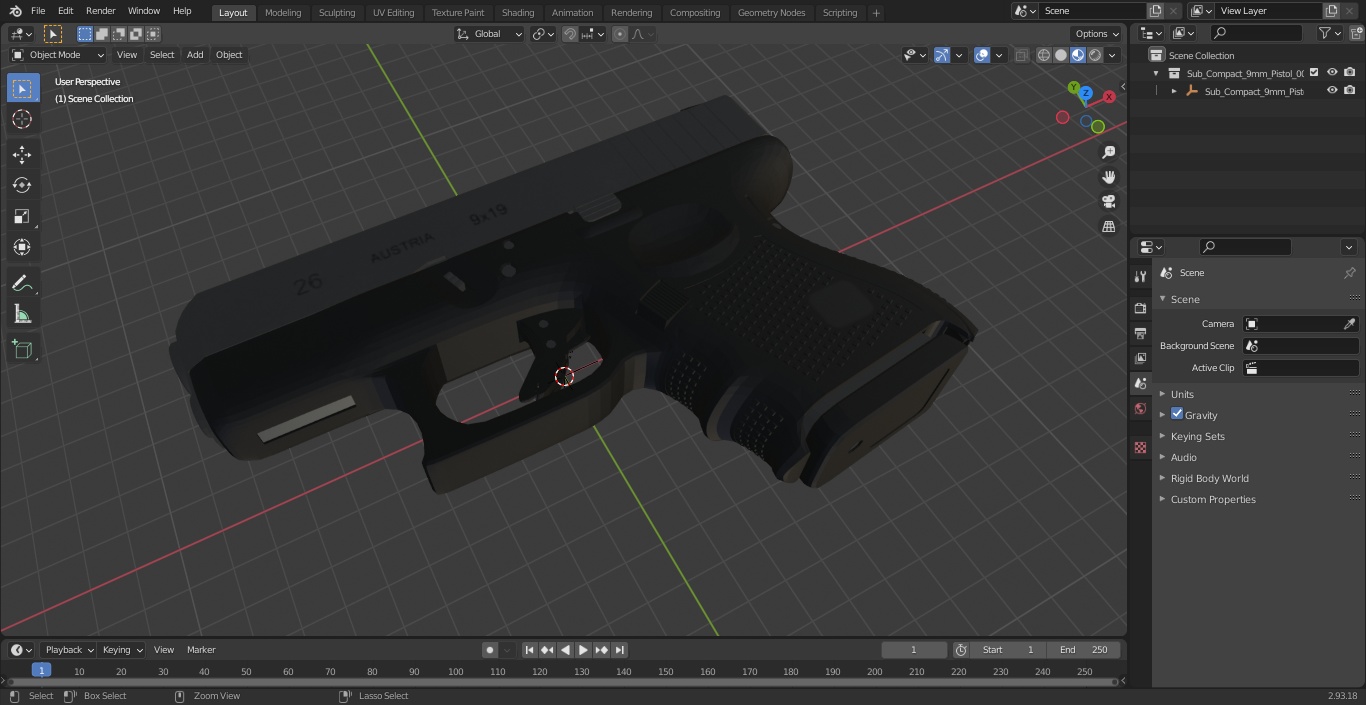Toggle snapping magnet in header
Screen dimensions: 1366x705
tap(570, 34)
